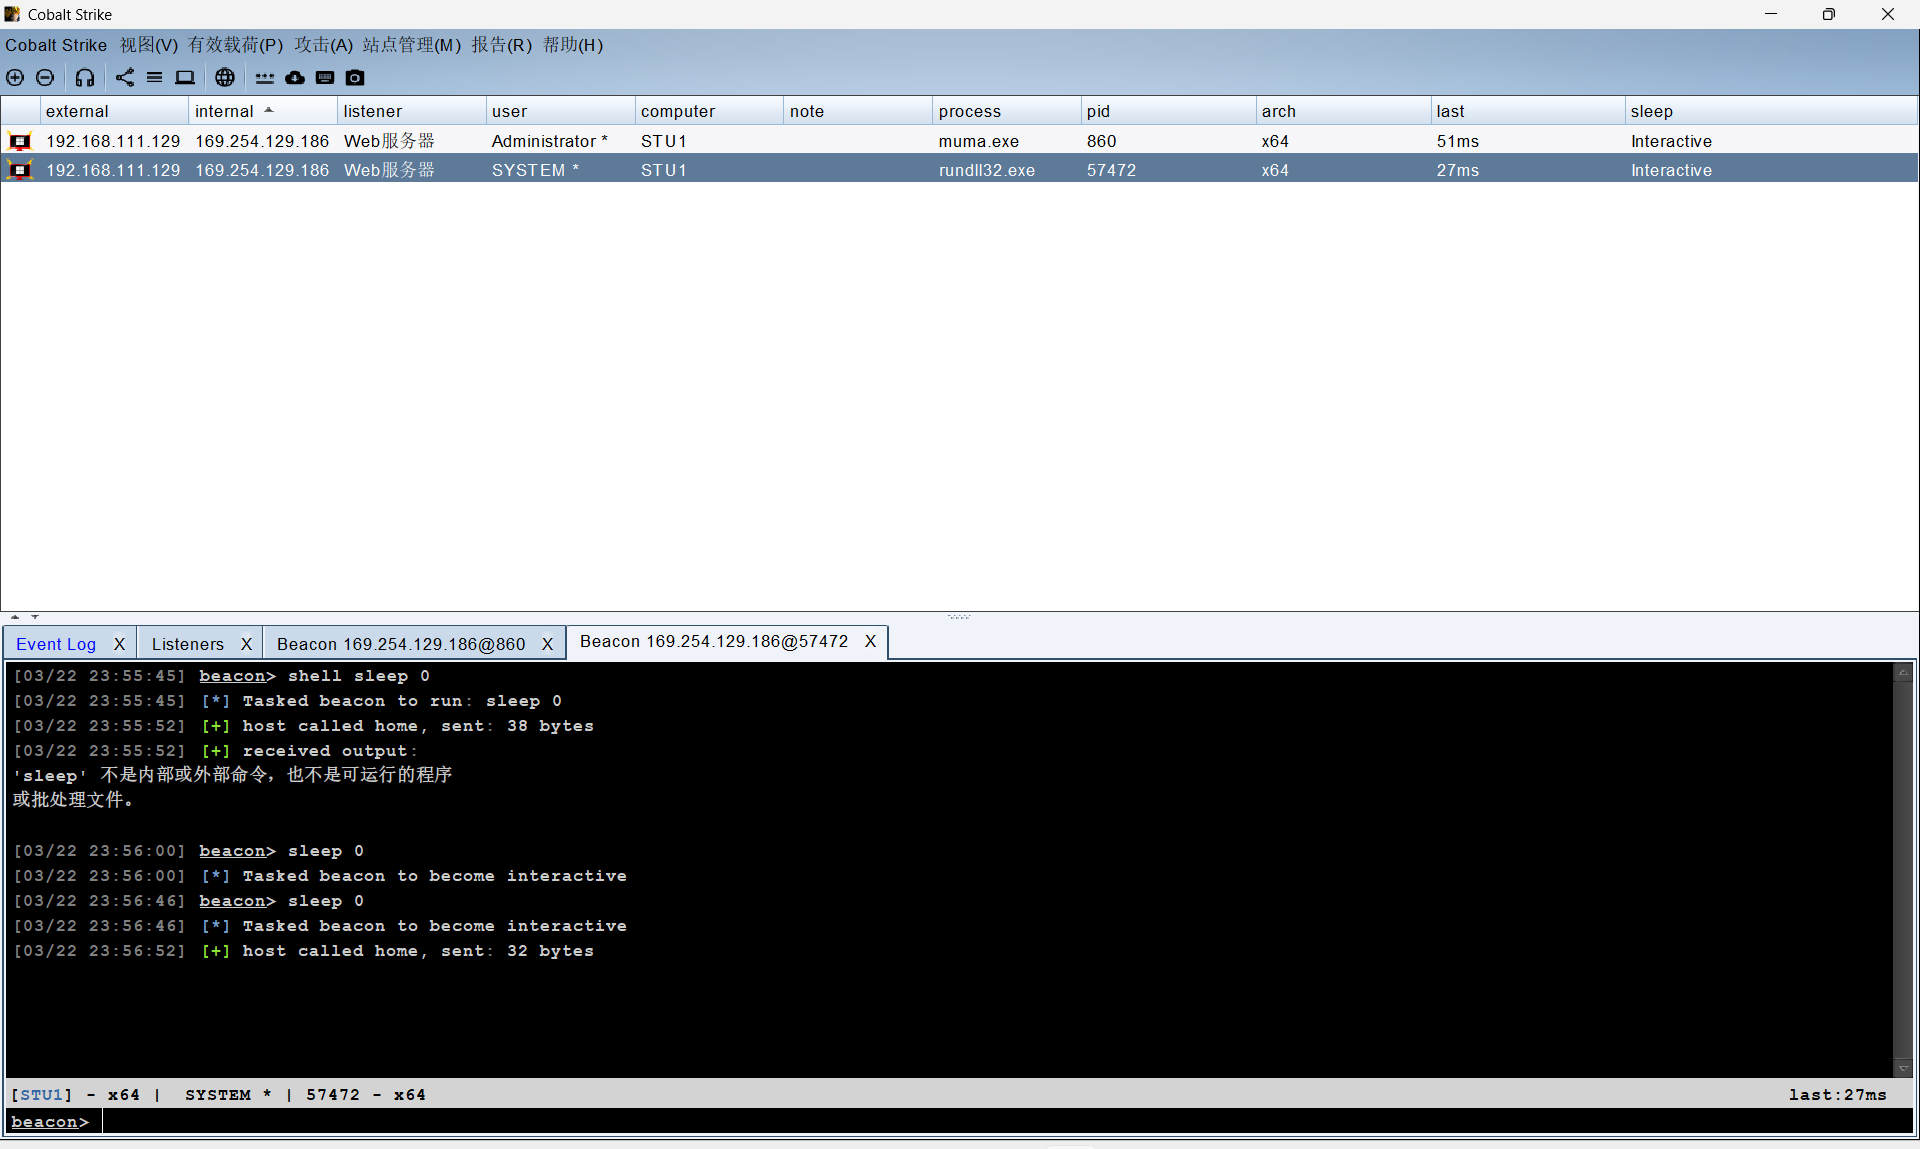Viewport: 1920px width, 1149px height.
Task: Sort sessions by the user column
Action: (561, 111)
